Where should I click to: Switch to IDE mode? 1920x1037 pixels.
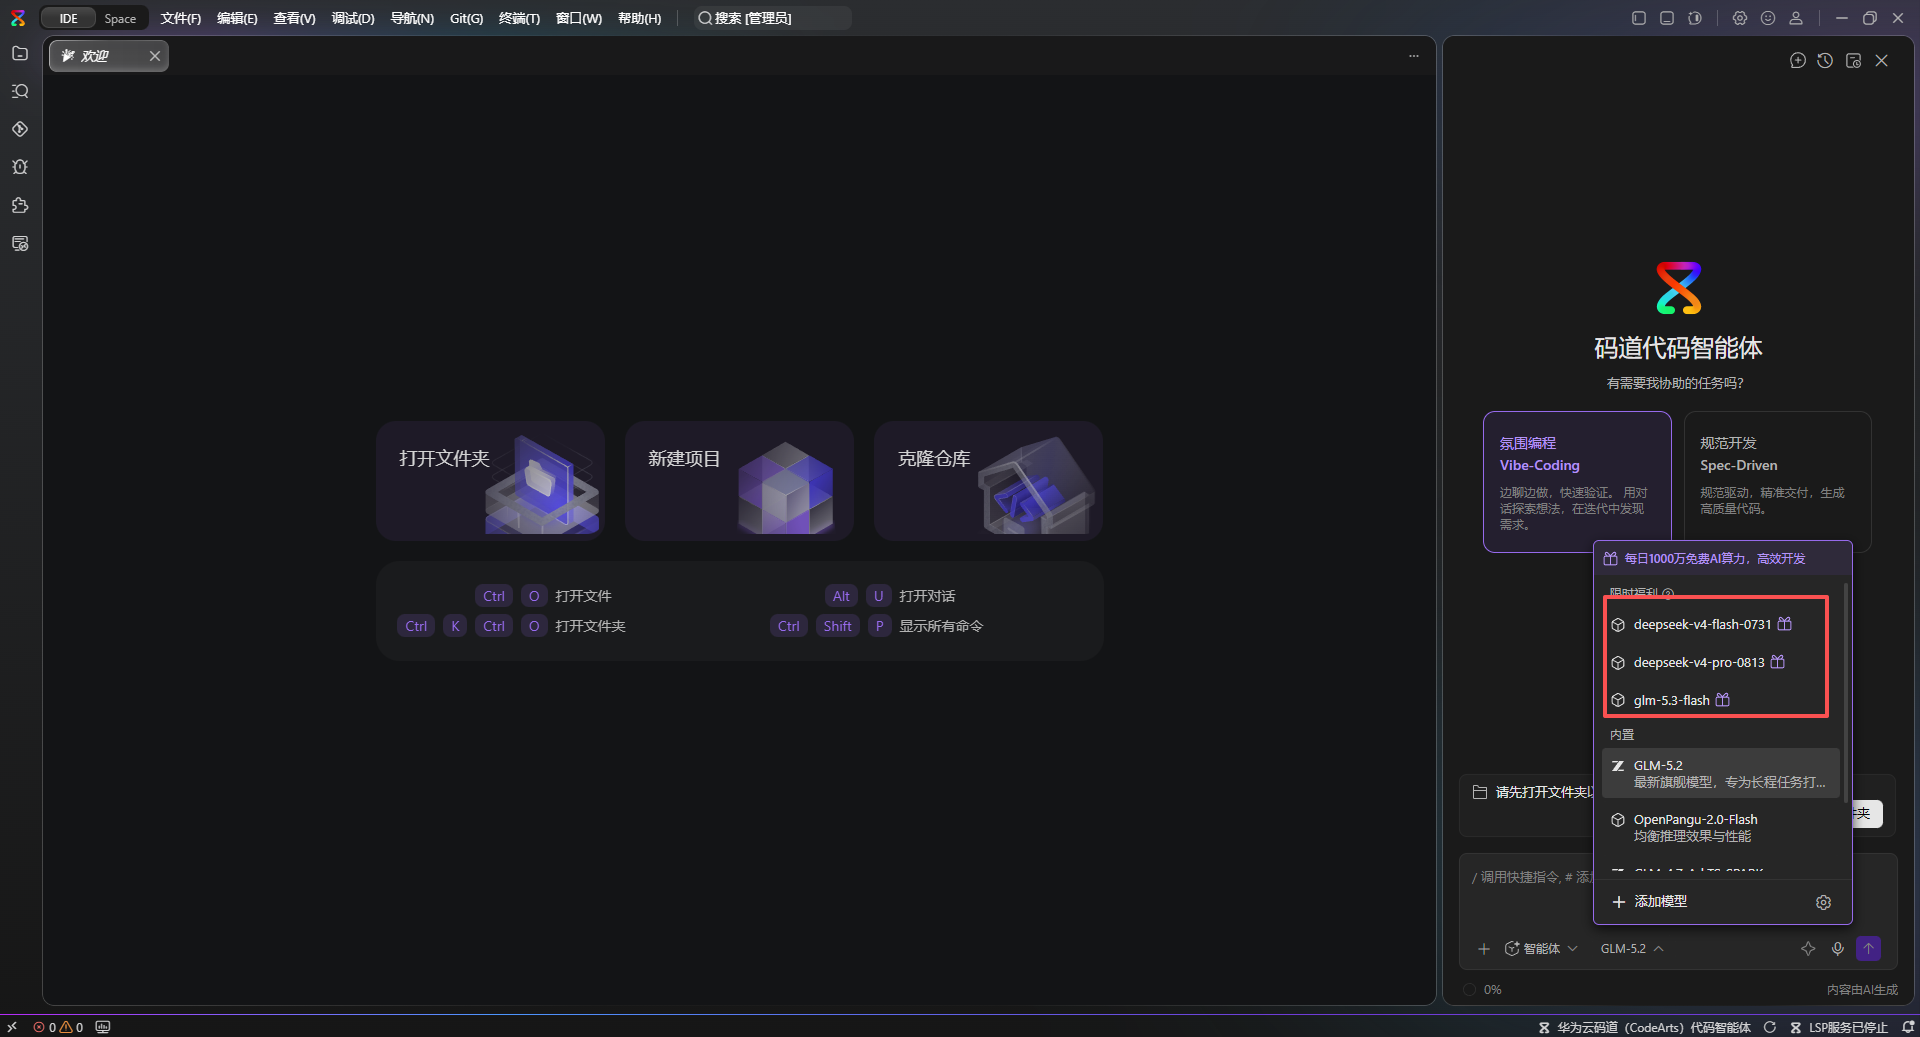[x=68, y=18]
